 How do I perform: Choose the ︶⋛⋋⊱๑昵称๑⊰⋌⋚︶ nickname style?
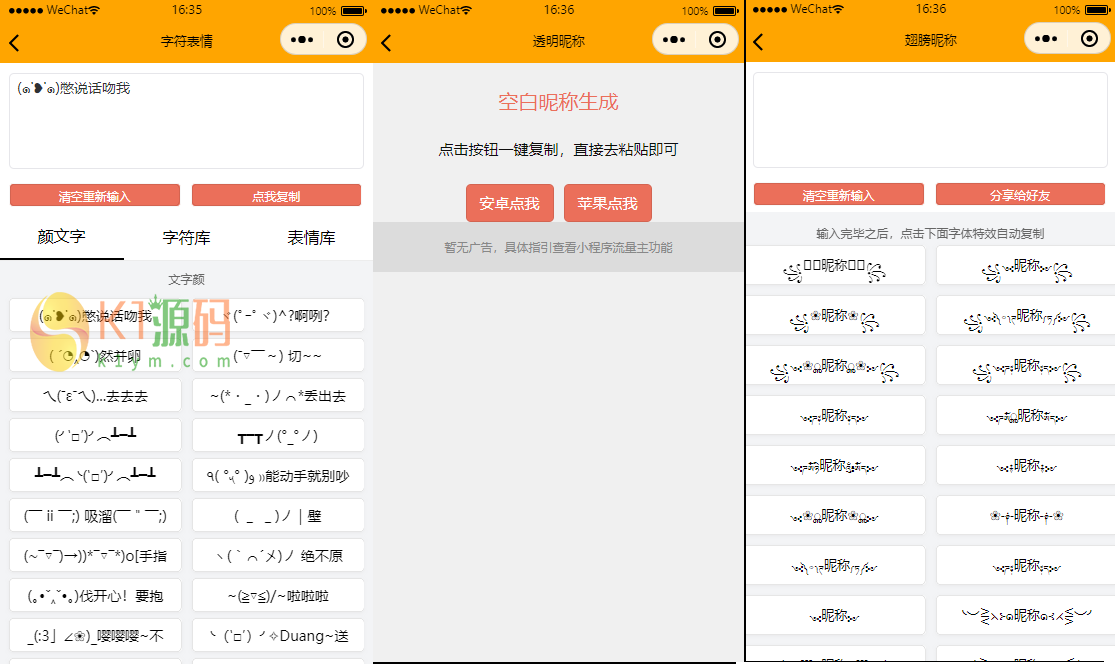(1026, 615)
